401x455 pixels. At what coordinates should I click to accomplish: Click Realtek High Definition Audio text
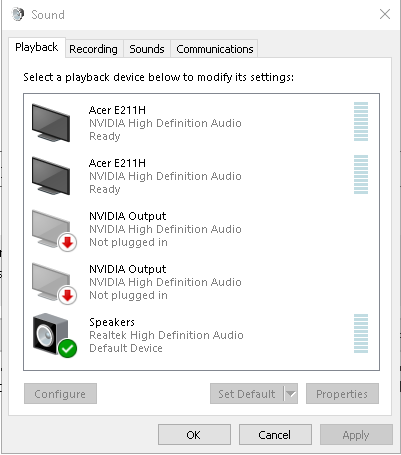[166, 335]
